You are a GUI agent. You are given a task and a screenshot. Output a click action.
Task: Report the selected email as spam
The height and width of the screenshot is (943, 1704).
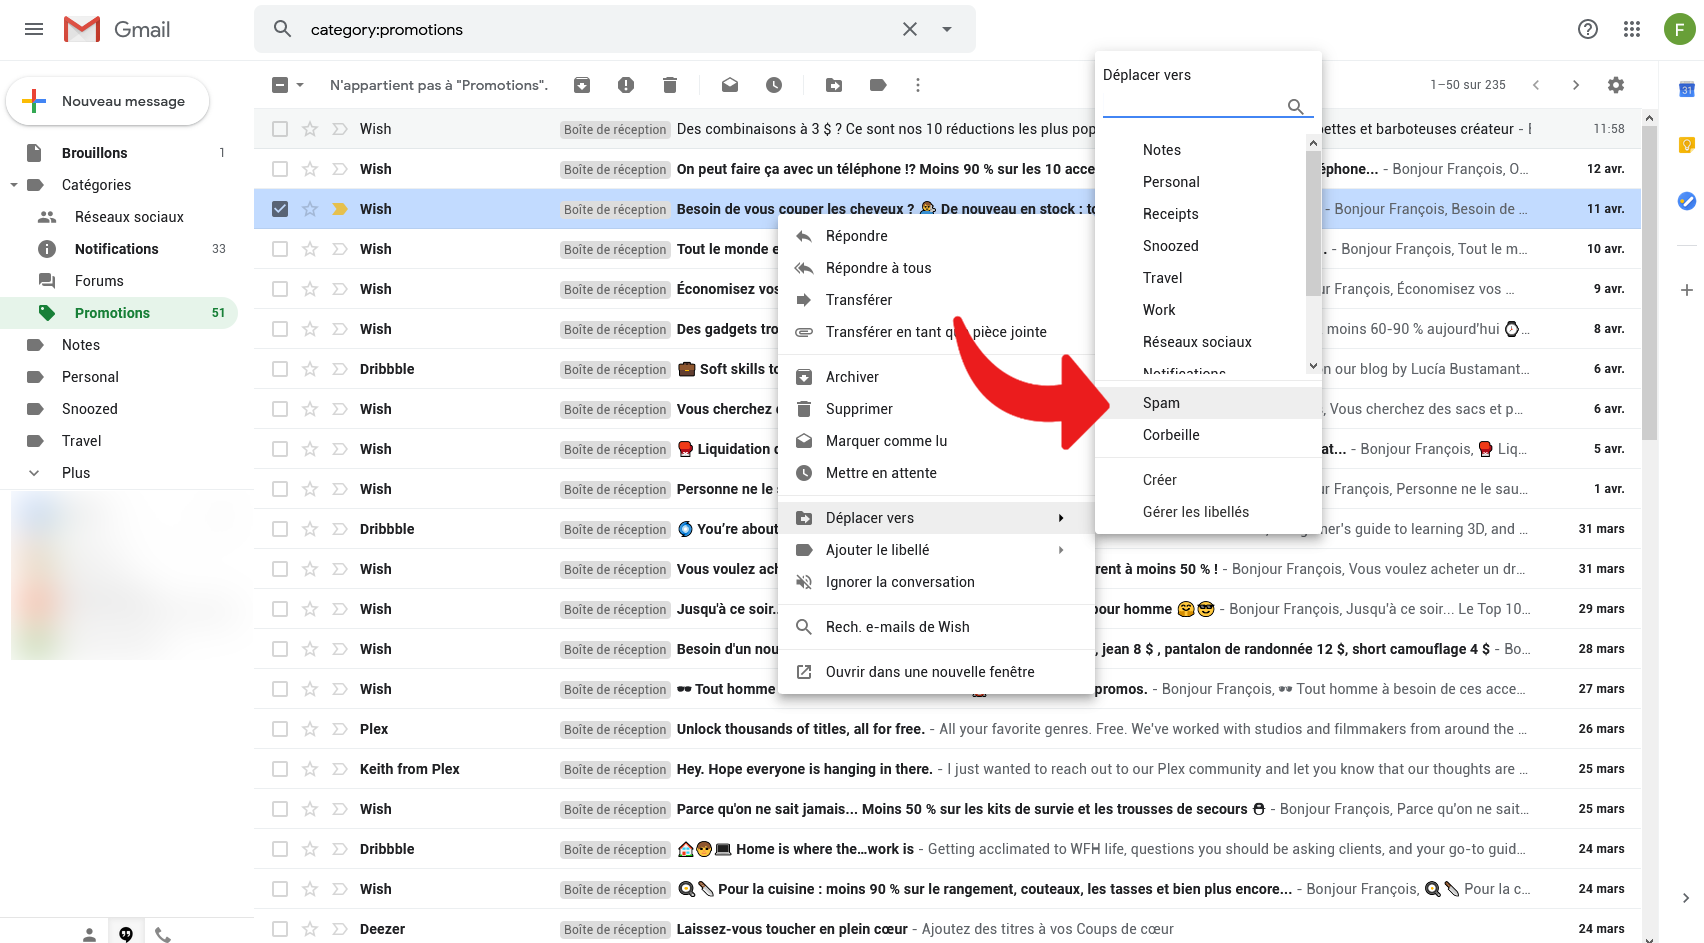point(625,85)
